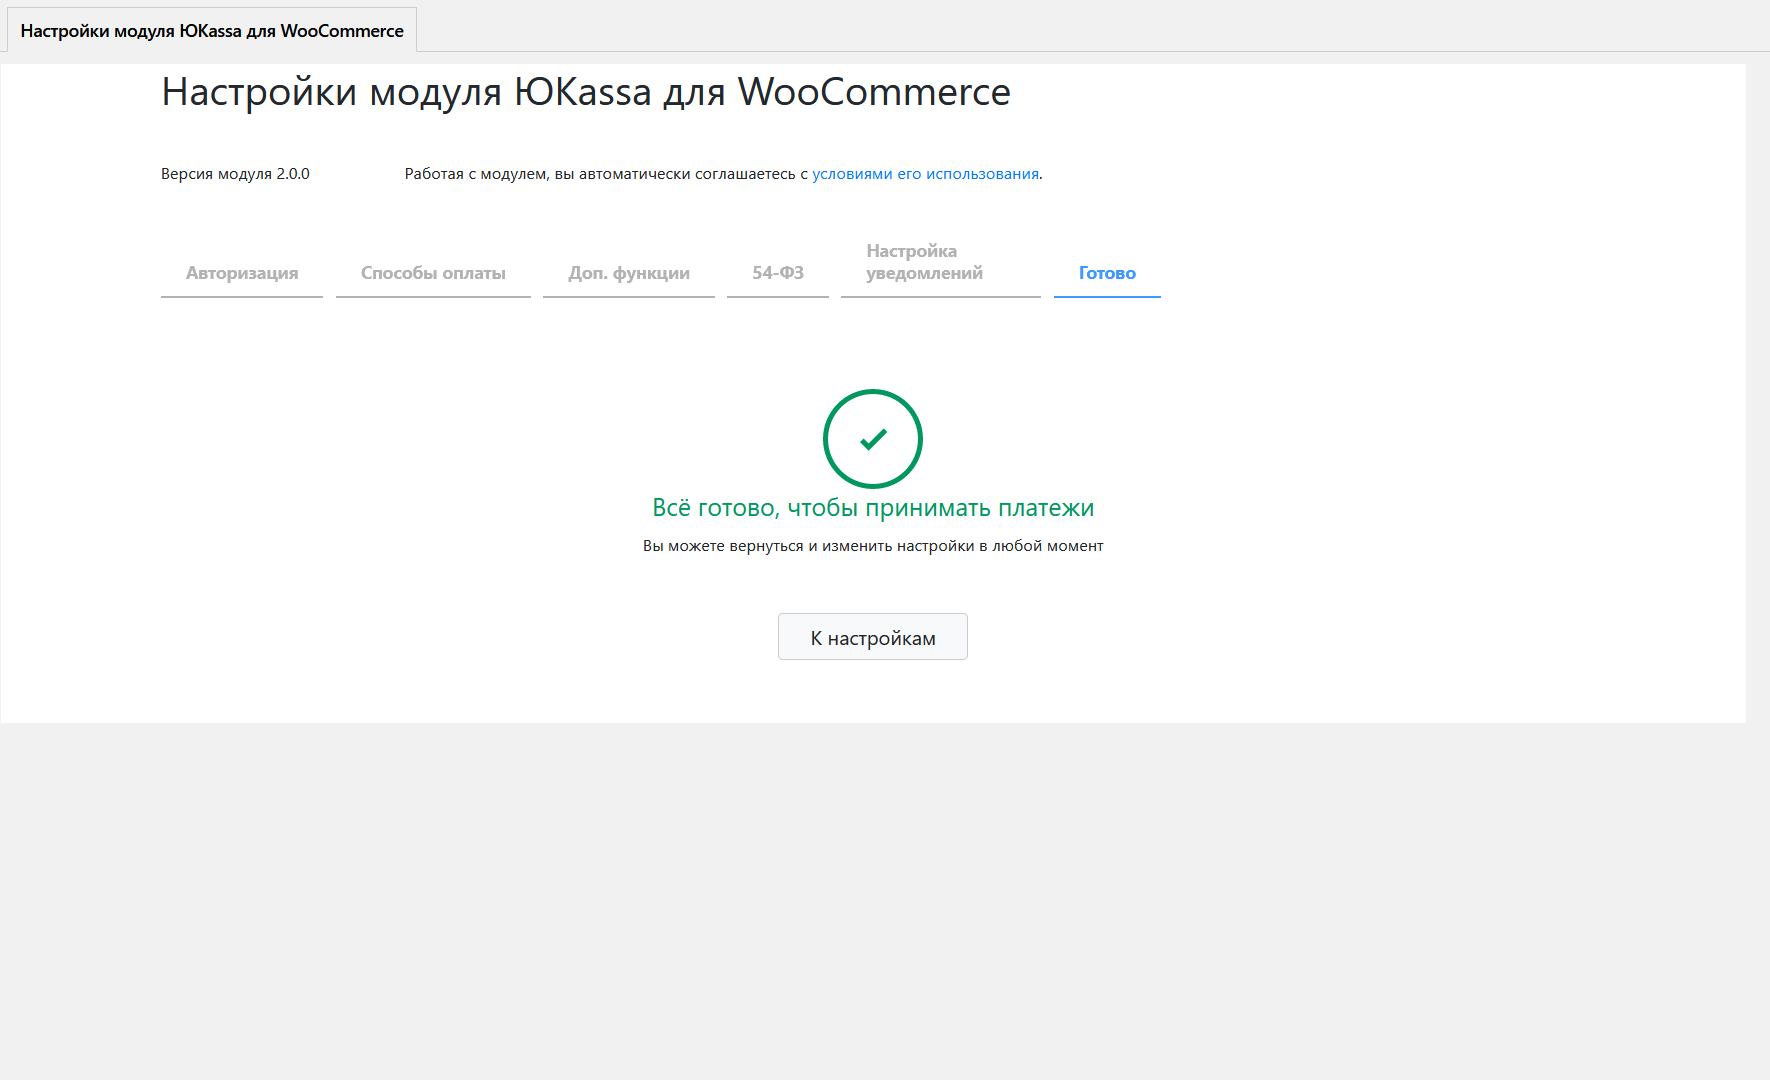This screenshot has width=1770, height=1080.
Task: Open the Настройка уведомлений tab
Action: point(925,262)
